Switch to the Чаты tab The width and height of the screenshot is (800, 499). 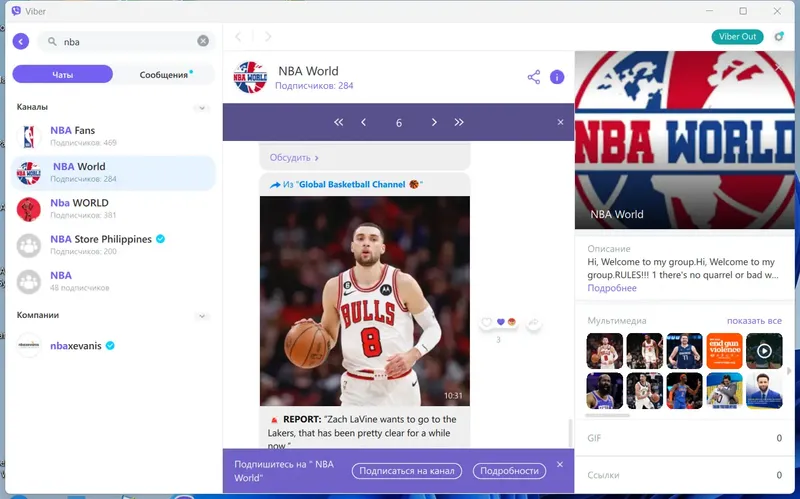tap(62, 74)
